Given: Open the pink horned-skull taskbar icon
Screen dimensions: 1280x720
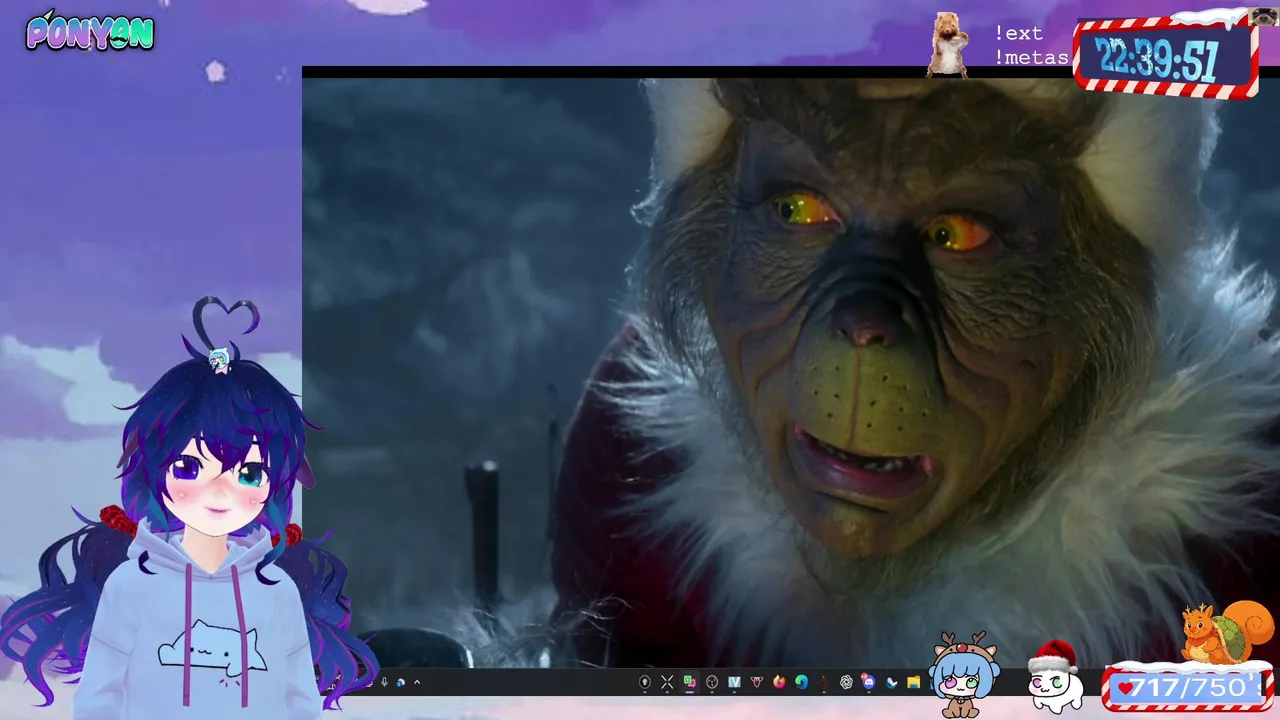Looking at the screenshot, I should 757,682.
